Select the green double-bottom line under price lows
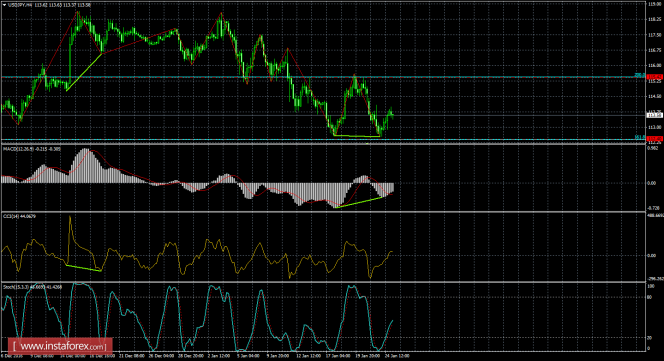Image resolution: width=664 pixels, height=361 pixels. [x=357, y=136]
